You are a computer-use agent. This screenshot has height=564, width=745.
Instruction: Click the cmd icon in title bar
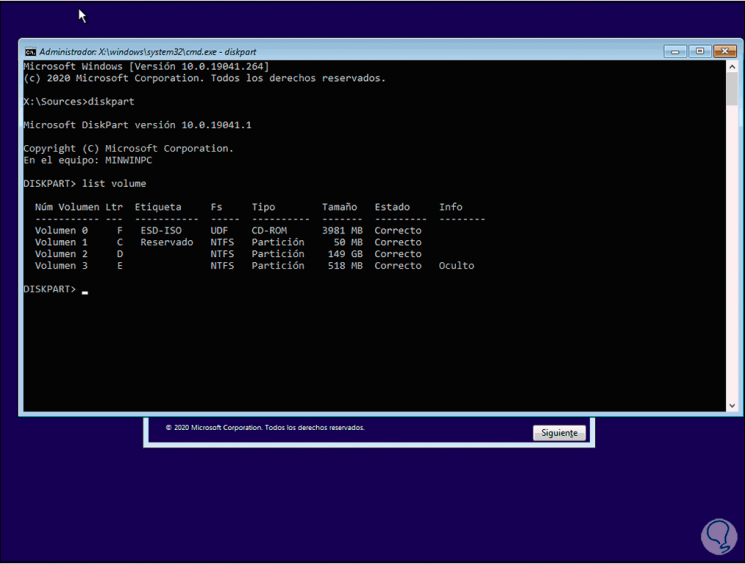(30, 52)
